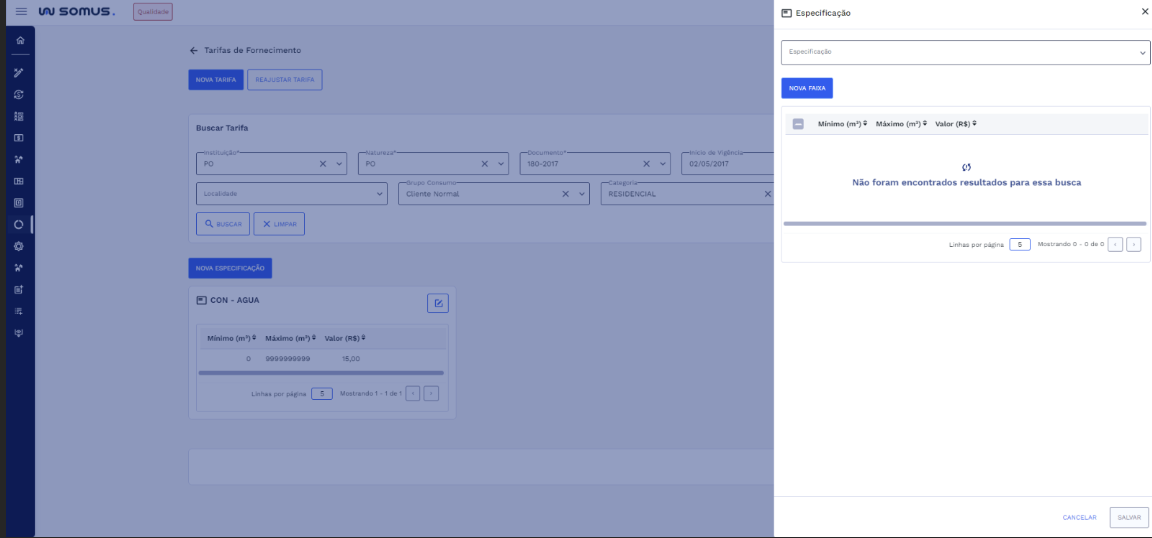Click the CANCELAR link in the panel footer
Viewport: 1152px width, 538px height.
point(1079,517)
